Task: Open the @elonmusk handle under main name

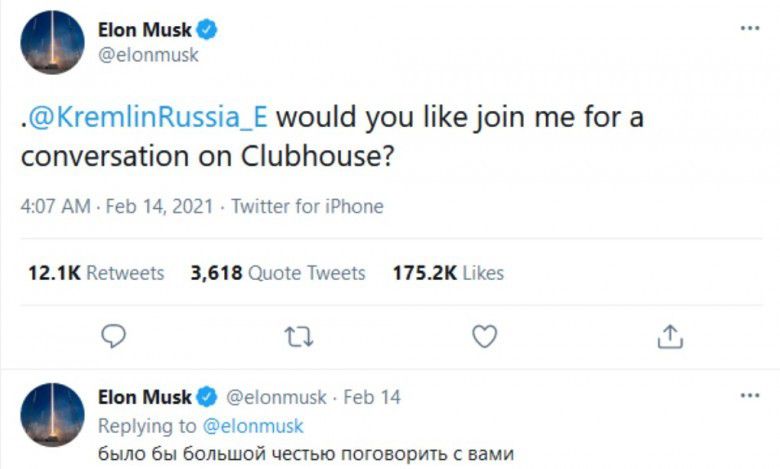Action: coord(148,55)
